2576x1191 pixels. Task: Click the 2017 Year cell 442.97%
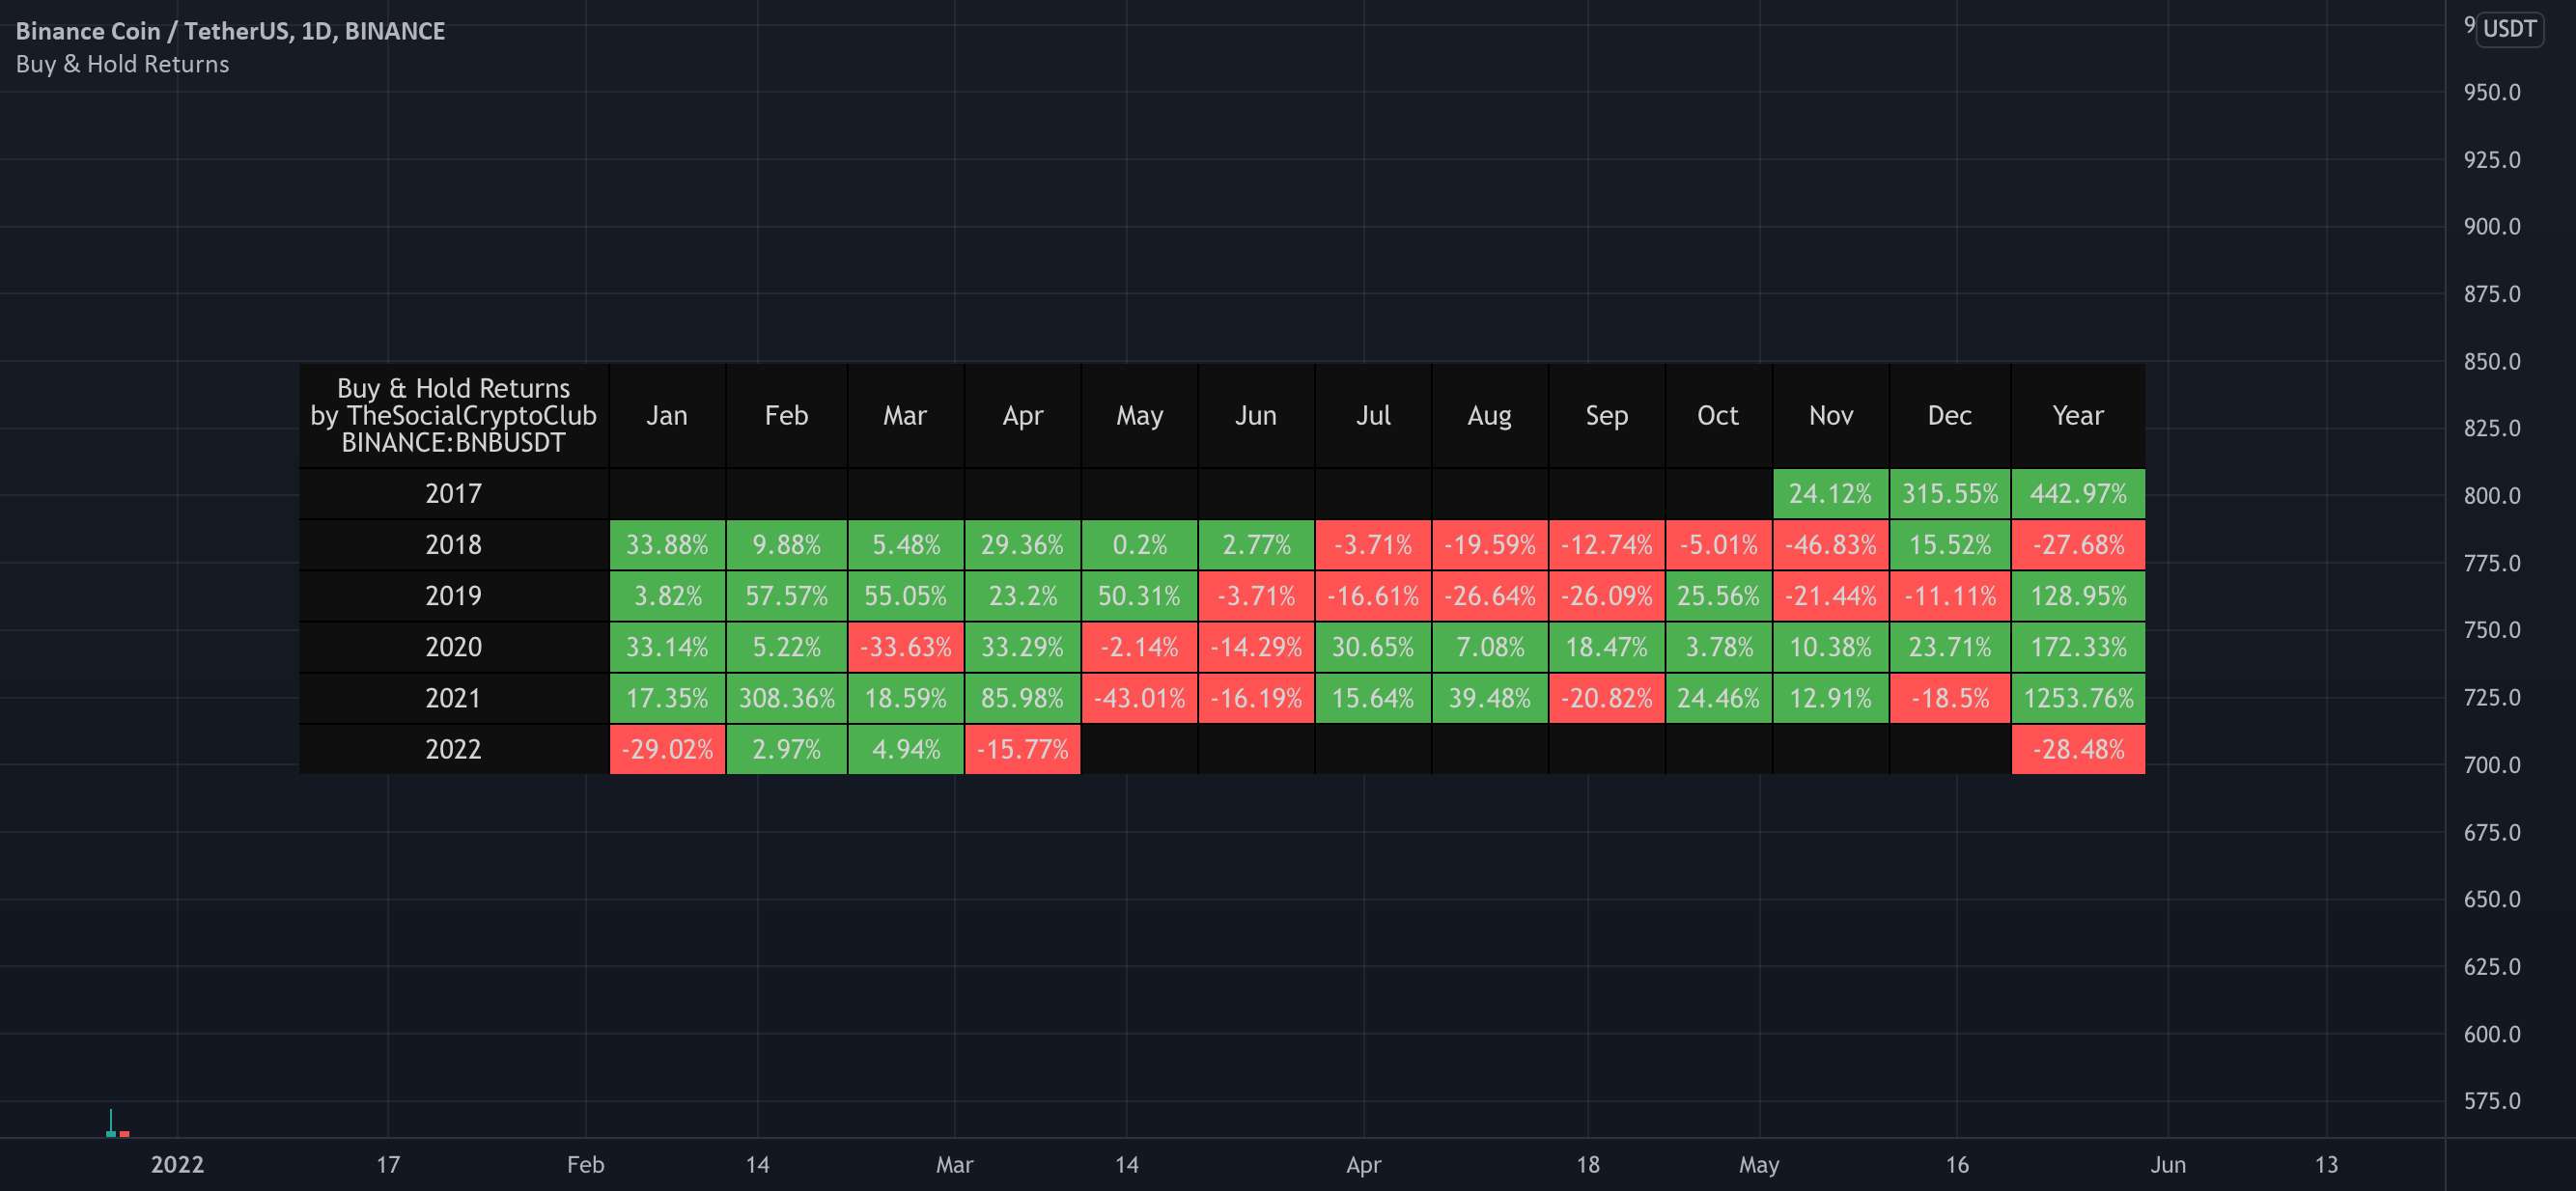pos(2078,494)
